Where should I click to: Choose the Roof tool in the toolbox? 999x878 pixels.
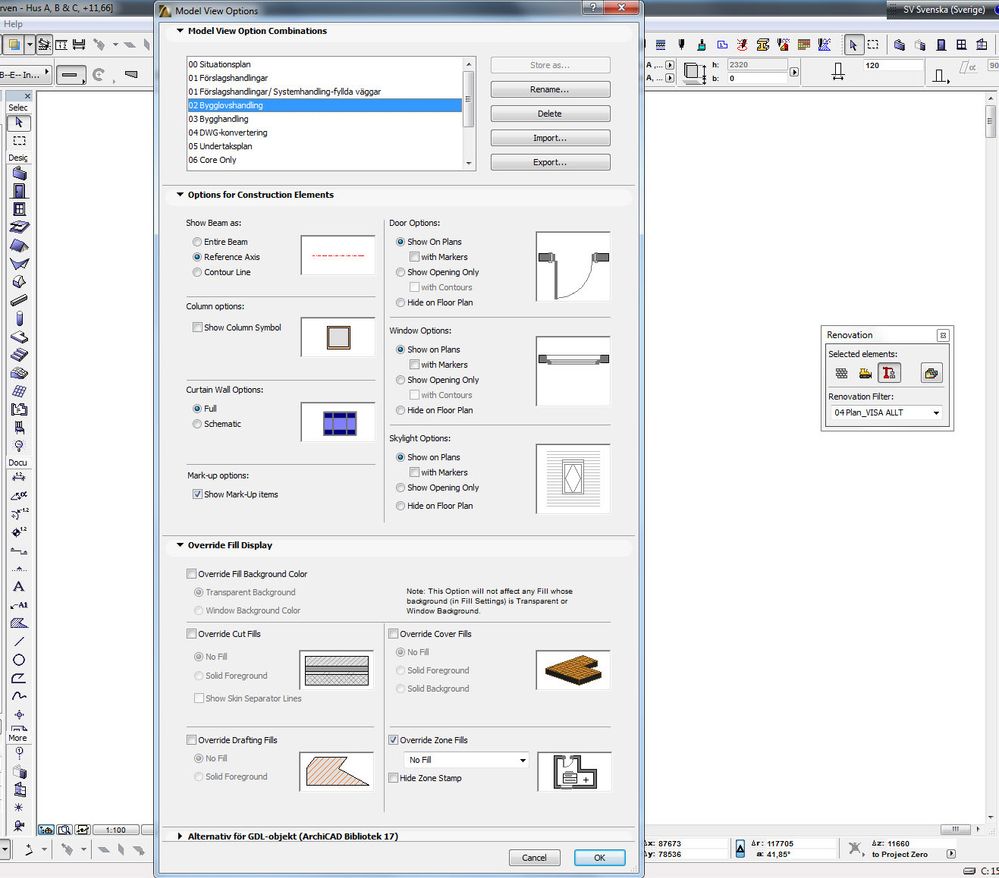(19, 245)
